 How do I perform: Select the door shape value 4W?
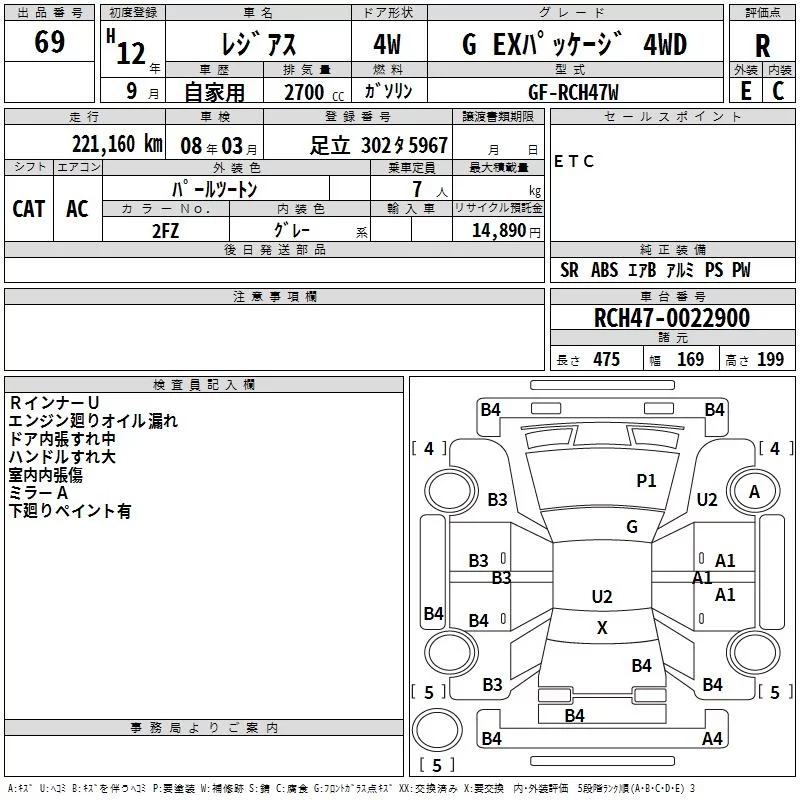tap(387, 44)
